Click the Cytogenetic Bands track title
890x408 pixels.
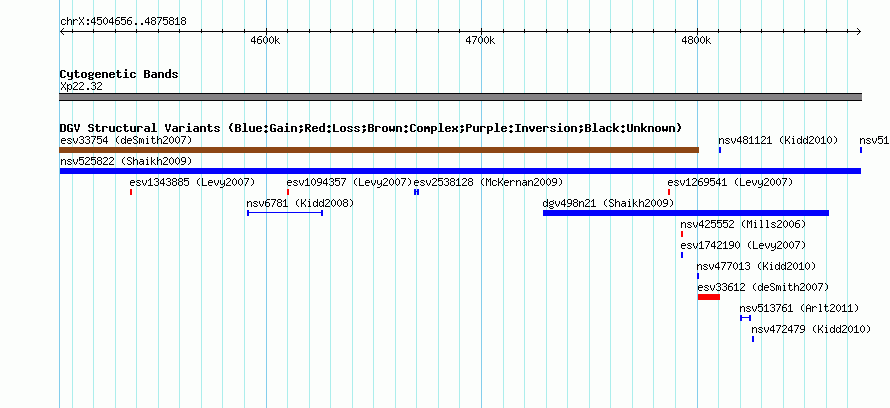coord(119,74)
